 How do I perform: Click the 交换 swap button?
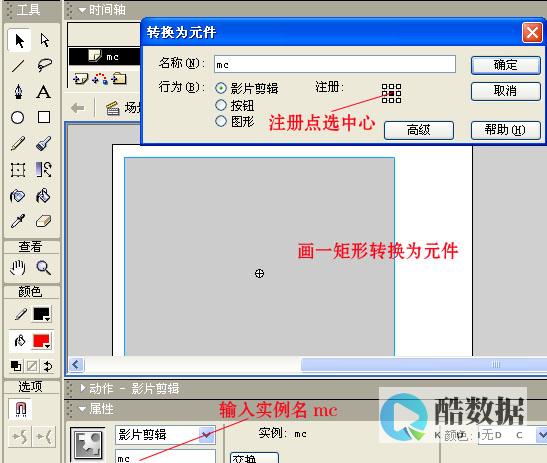coord(254,458)
